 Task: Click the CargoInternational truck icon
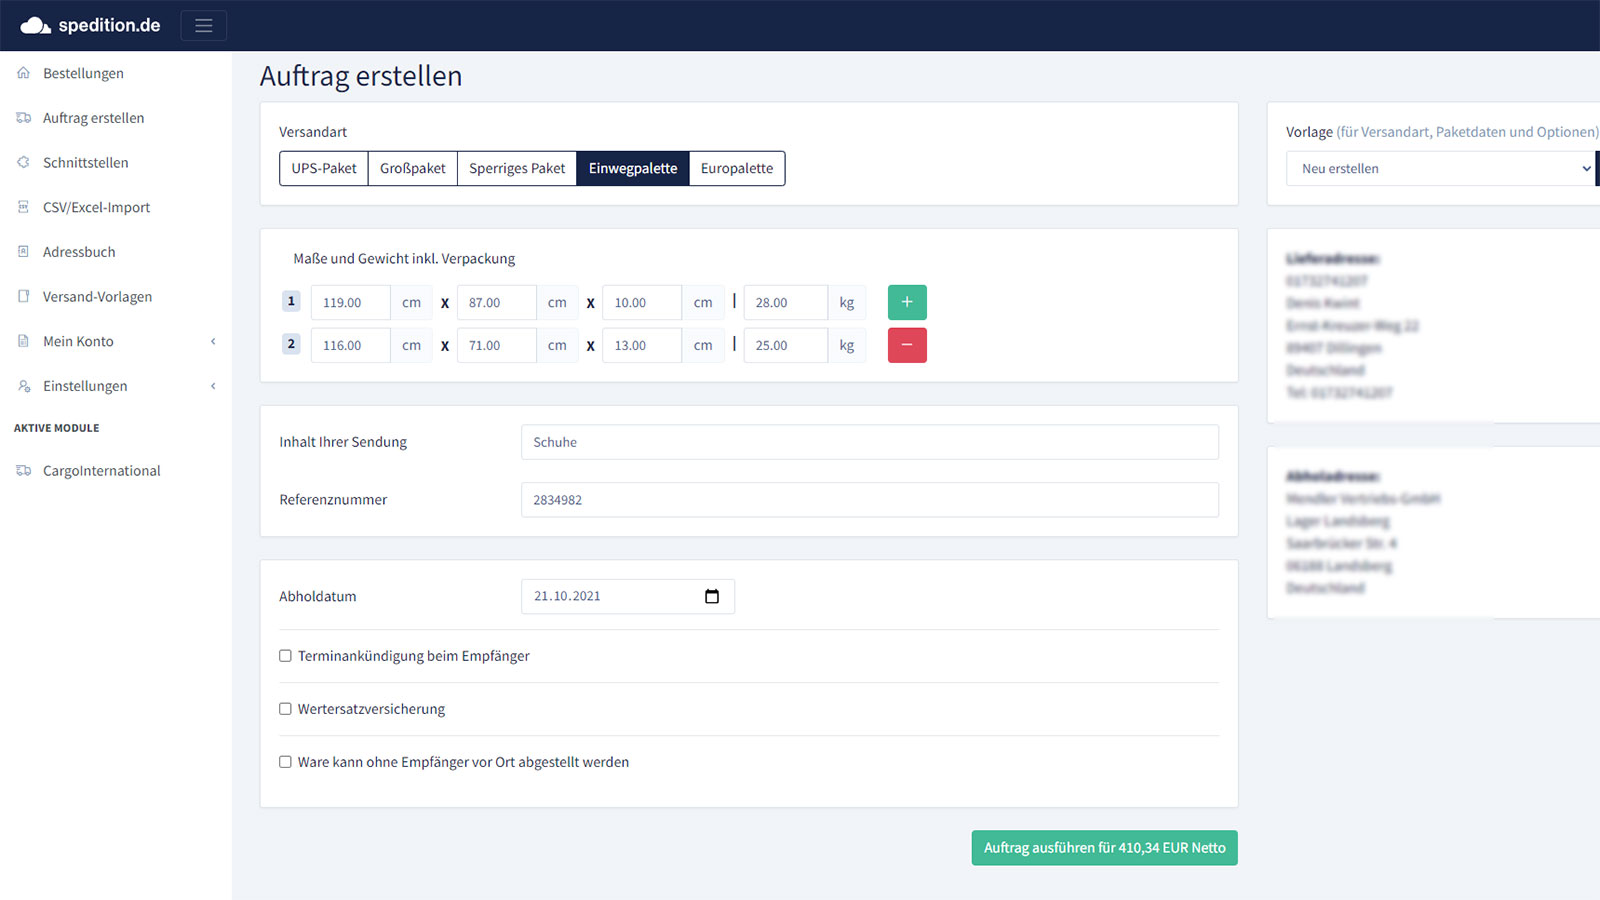click(24, 471)
